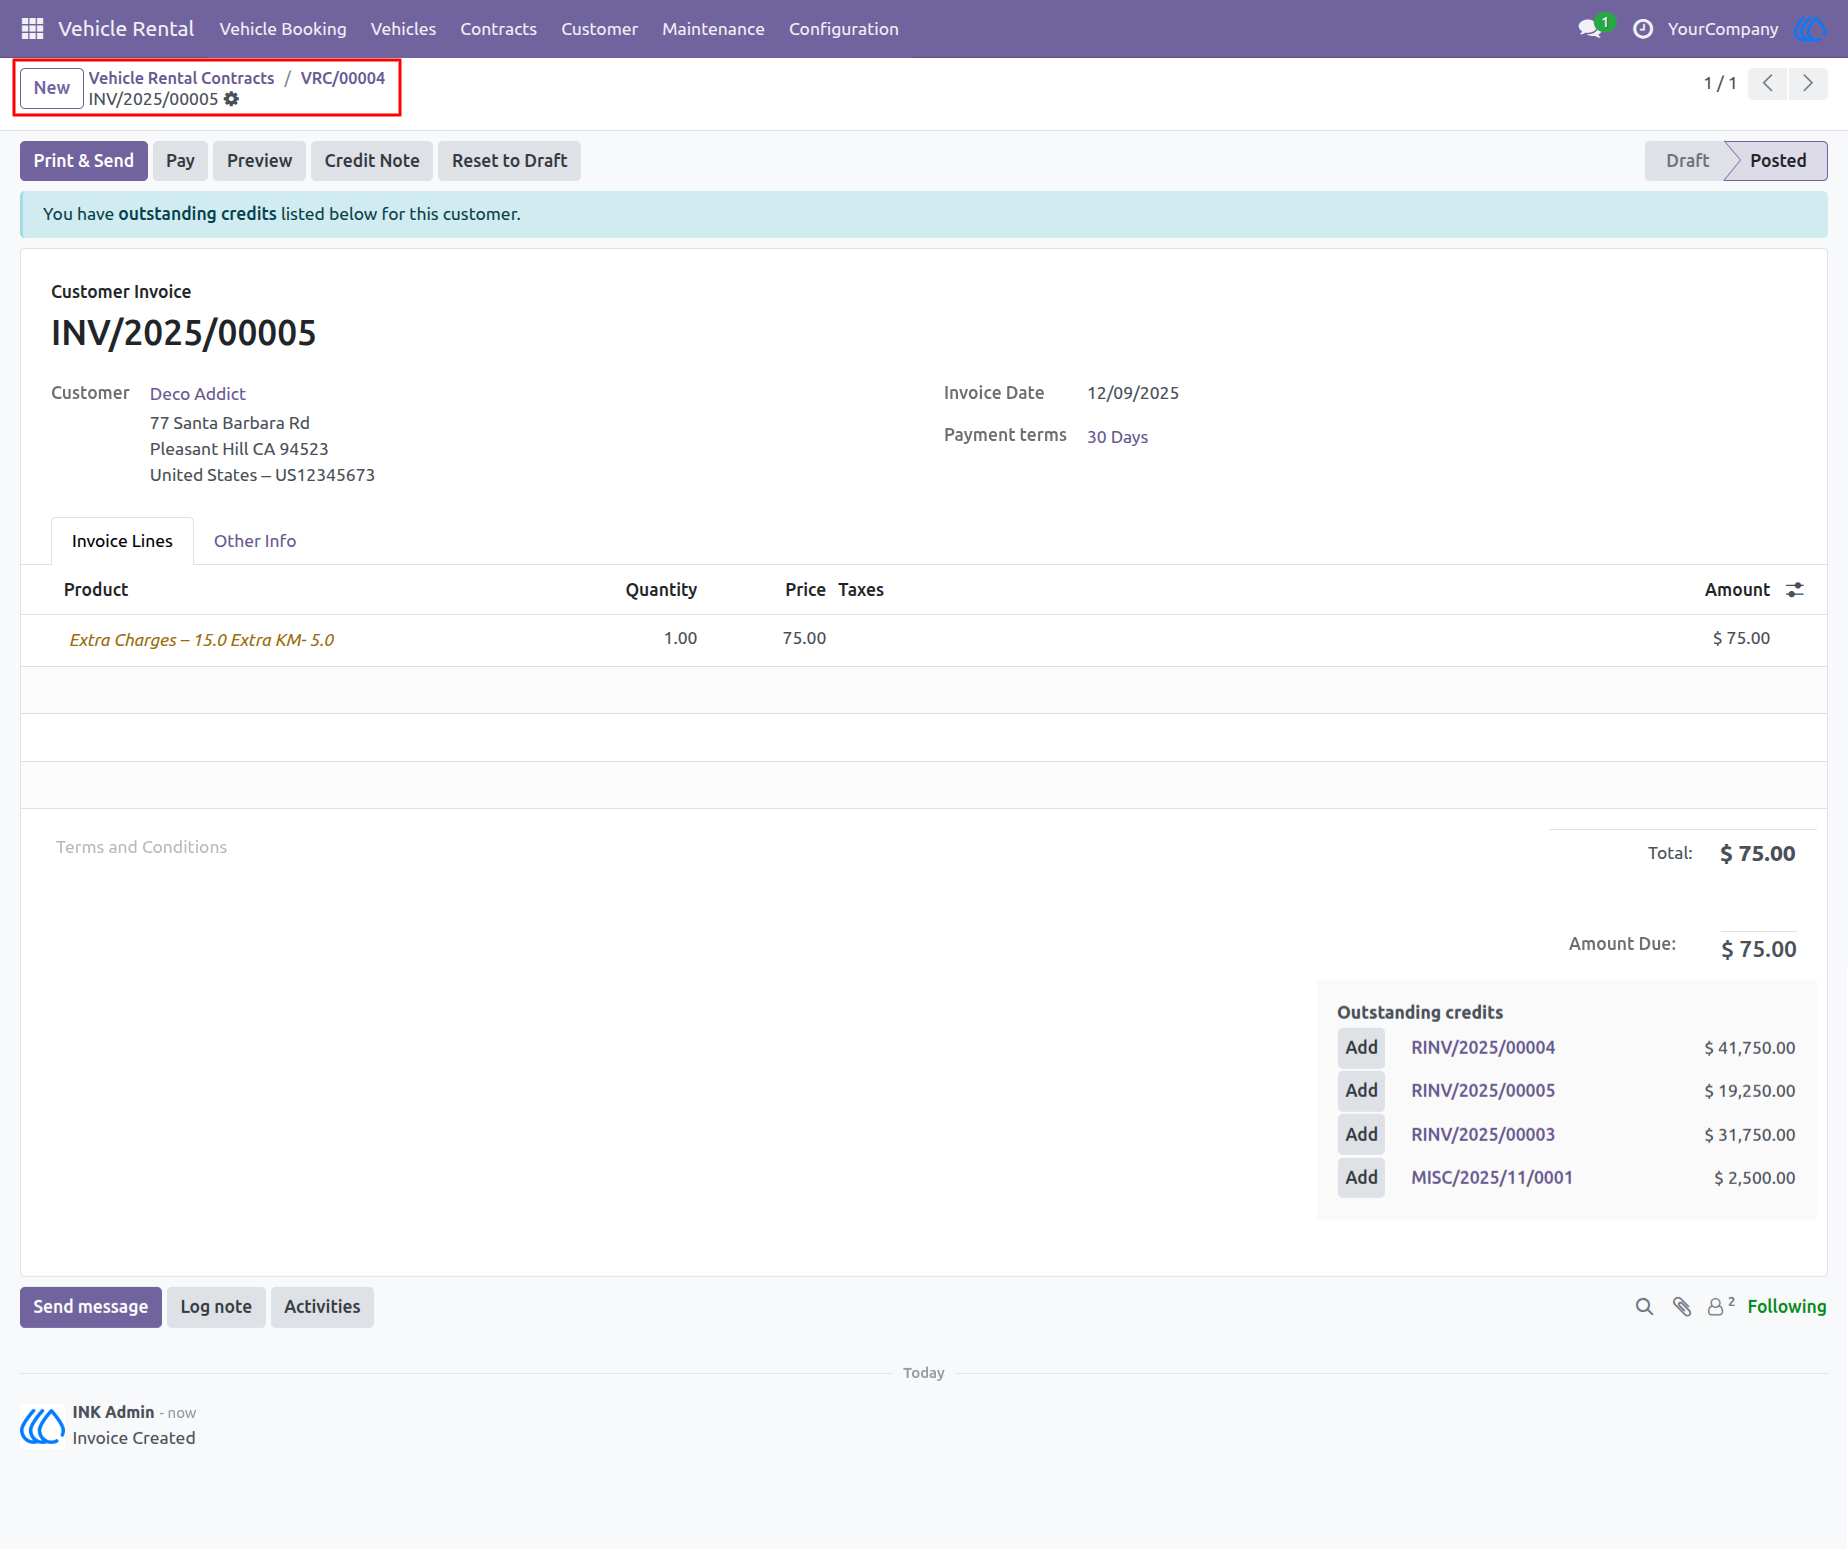1848x1551 pixels.
Task: Add outstanding credit RINV/2025/00004
Action: coord(1361,1048)
